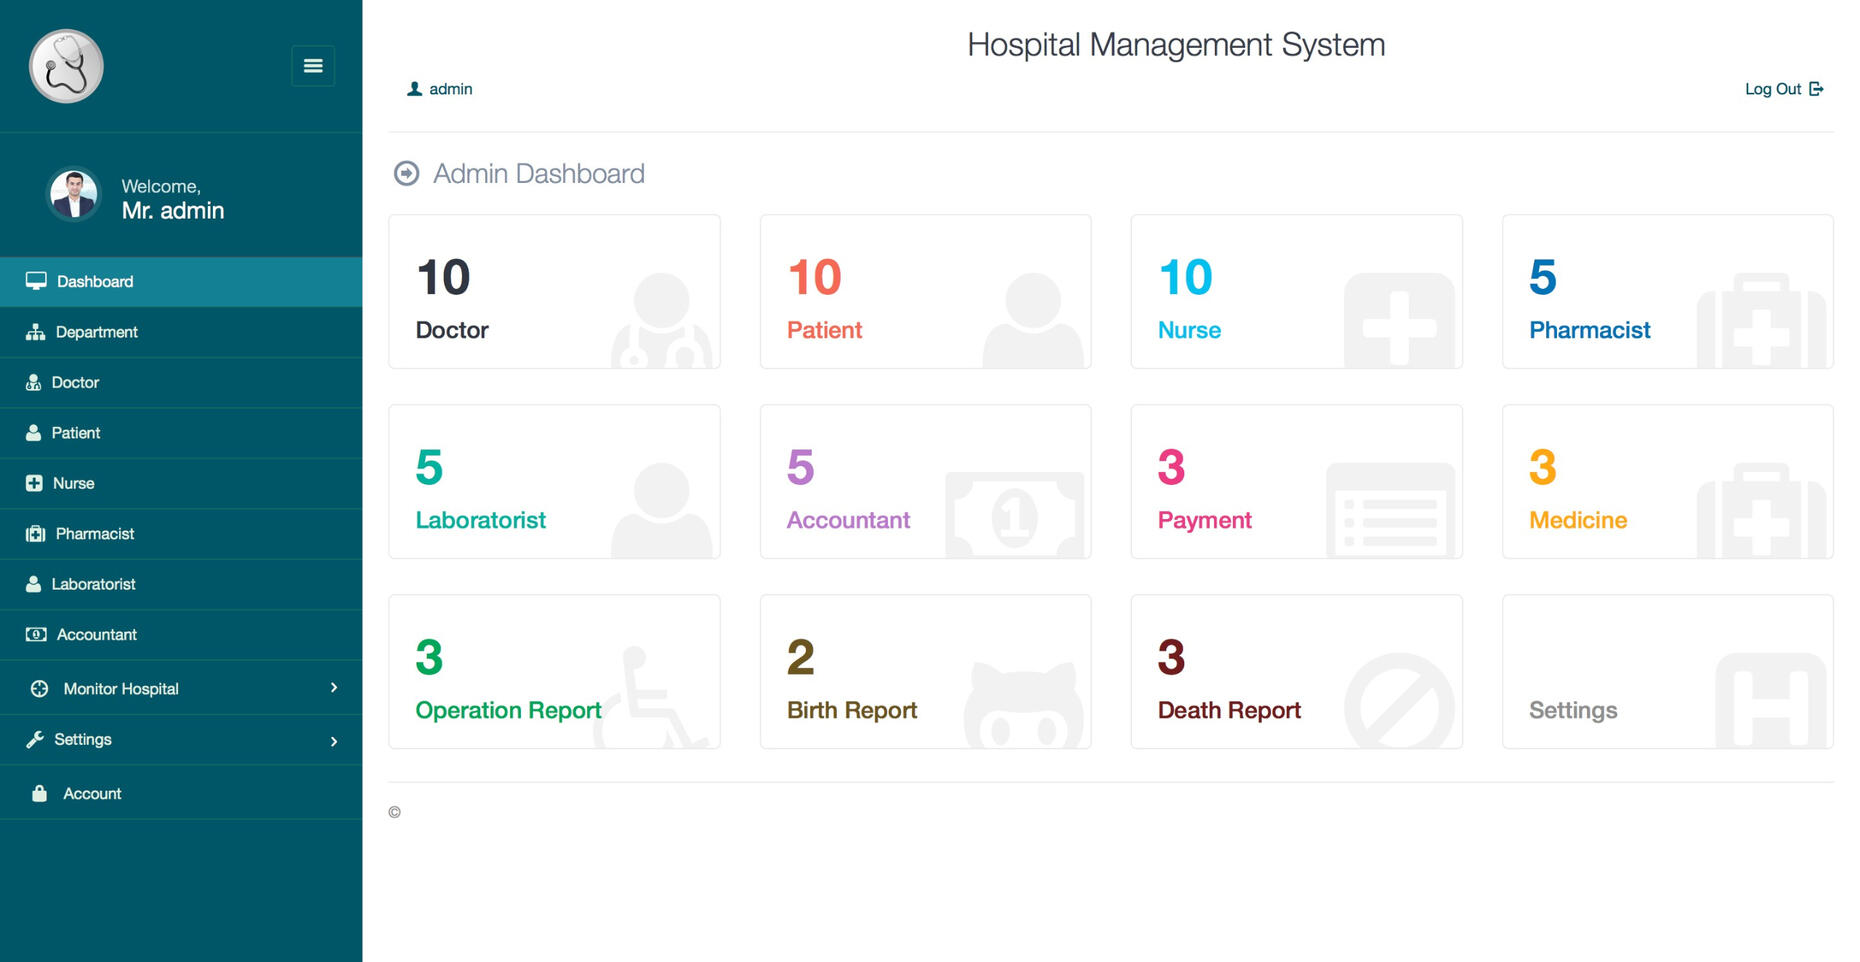Click the admin profile avatar photo
Screen dimensions: 1860x962
coord(74,194)
